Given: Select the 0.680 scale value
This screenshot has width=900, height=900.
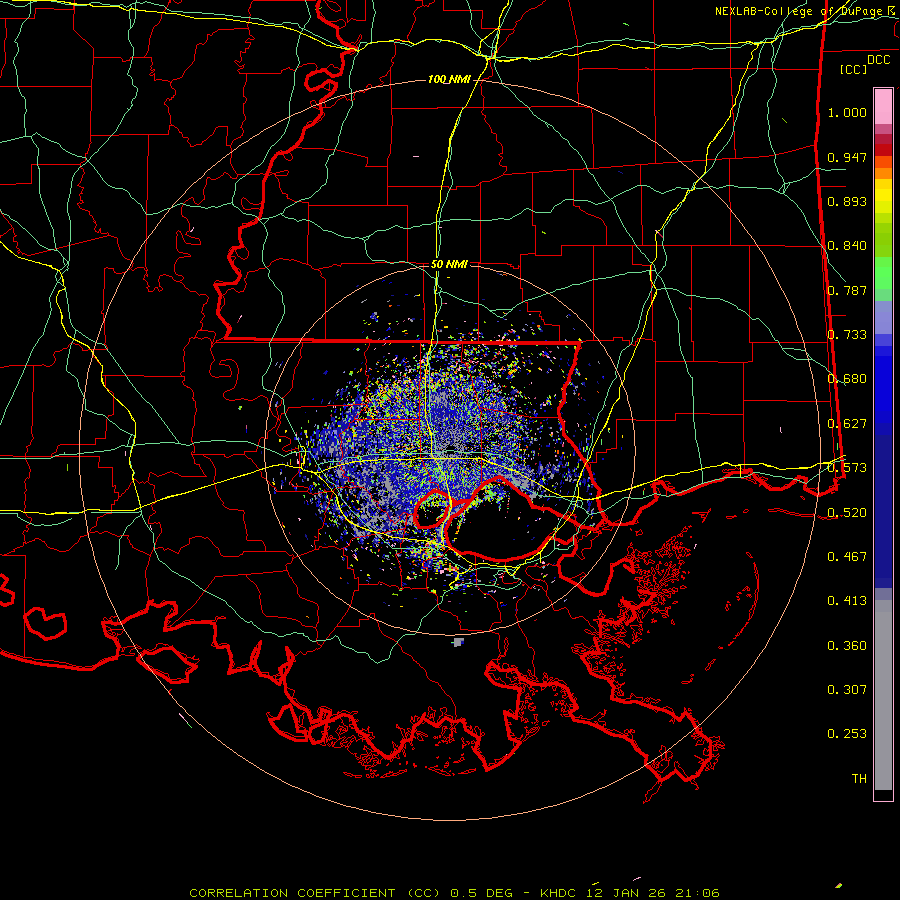Looking at the screenshot, I should (x=847, y=379).
